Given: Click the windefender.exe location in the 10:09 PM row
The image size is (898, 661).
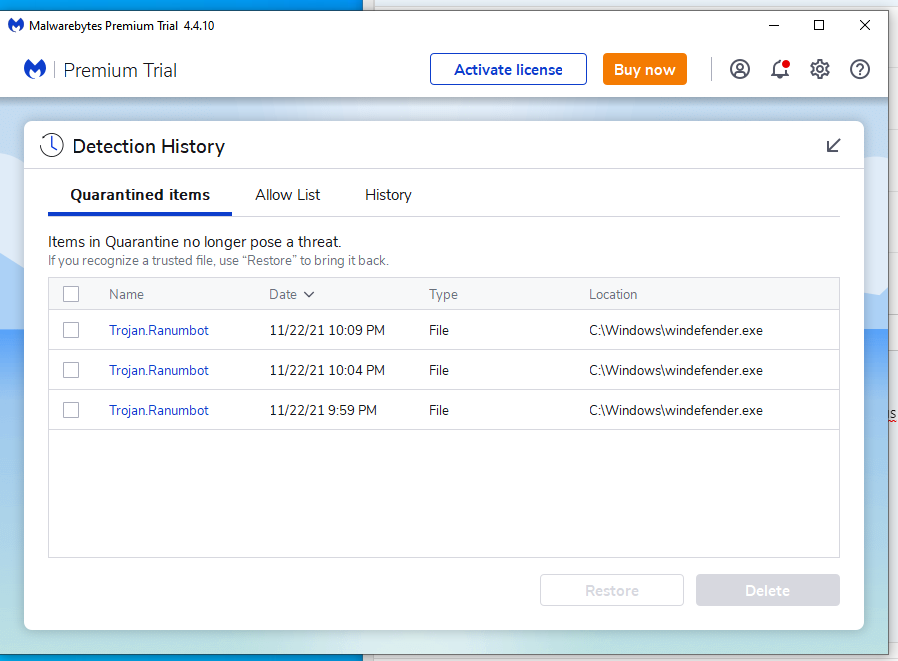Looking at the screenshot, I should pyautogui.click(x=676, y=330).
